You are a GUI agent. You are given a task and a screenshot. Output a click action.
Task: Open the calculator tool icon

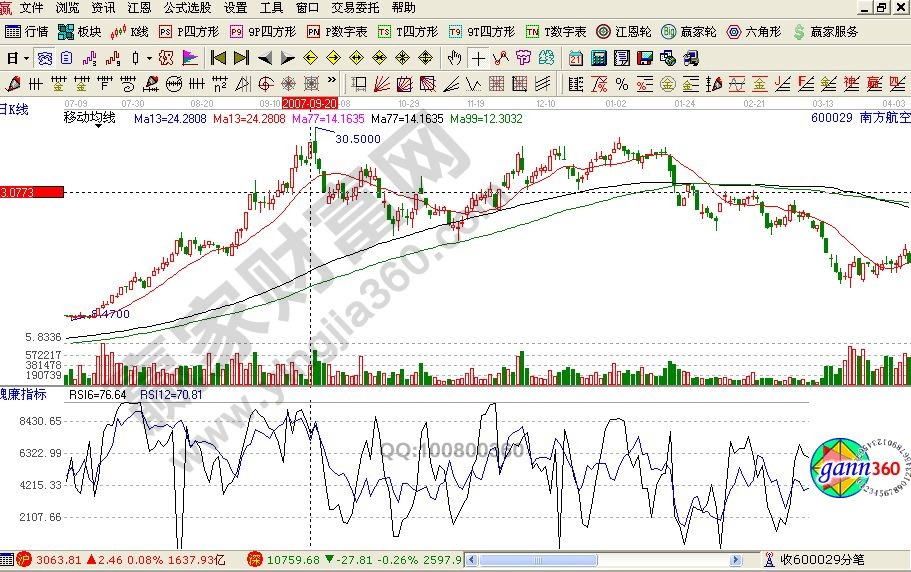click(x=598, y=57)
